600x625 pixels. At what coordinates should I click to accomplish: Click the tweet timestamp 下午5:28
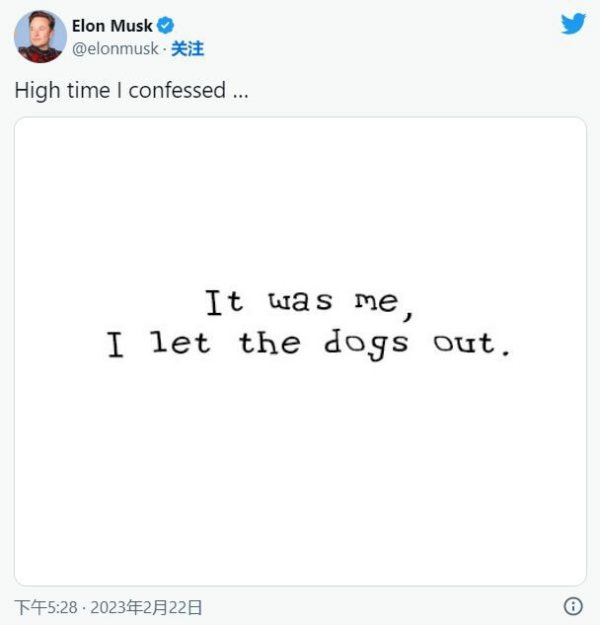(x=44, y=607)
